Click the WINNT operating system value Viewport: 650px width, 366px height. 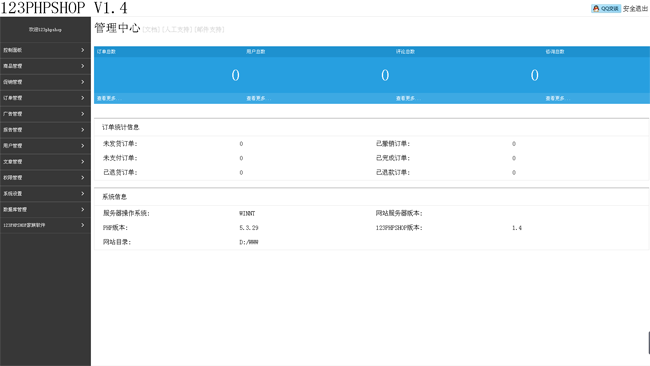click(x=247, y=213)
